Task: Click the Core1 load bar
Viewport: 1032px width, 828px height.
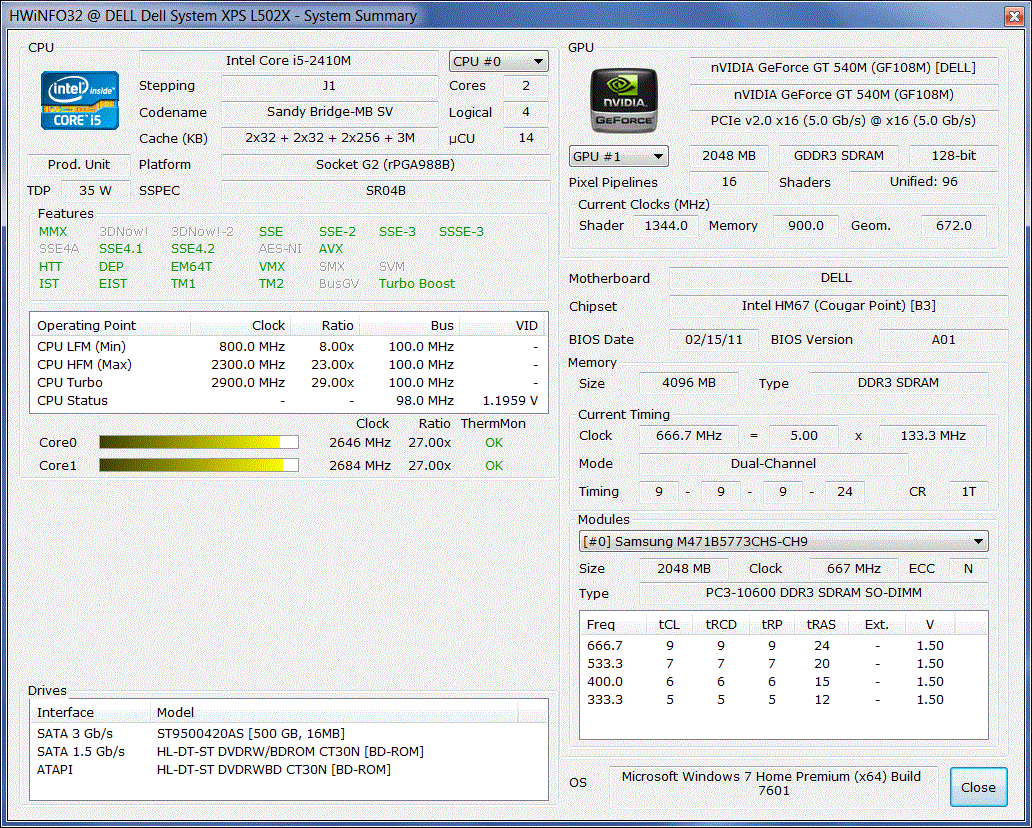Action: [x=199, y=465]
